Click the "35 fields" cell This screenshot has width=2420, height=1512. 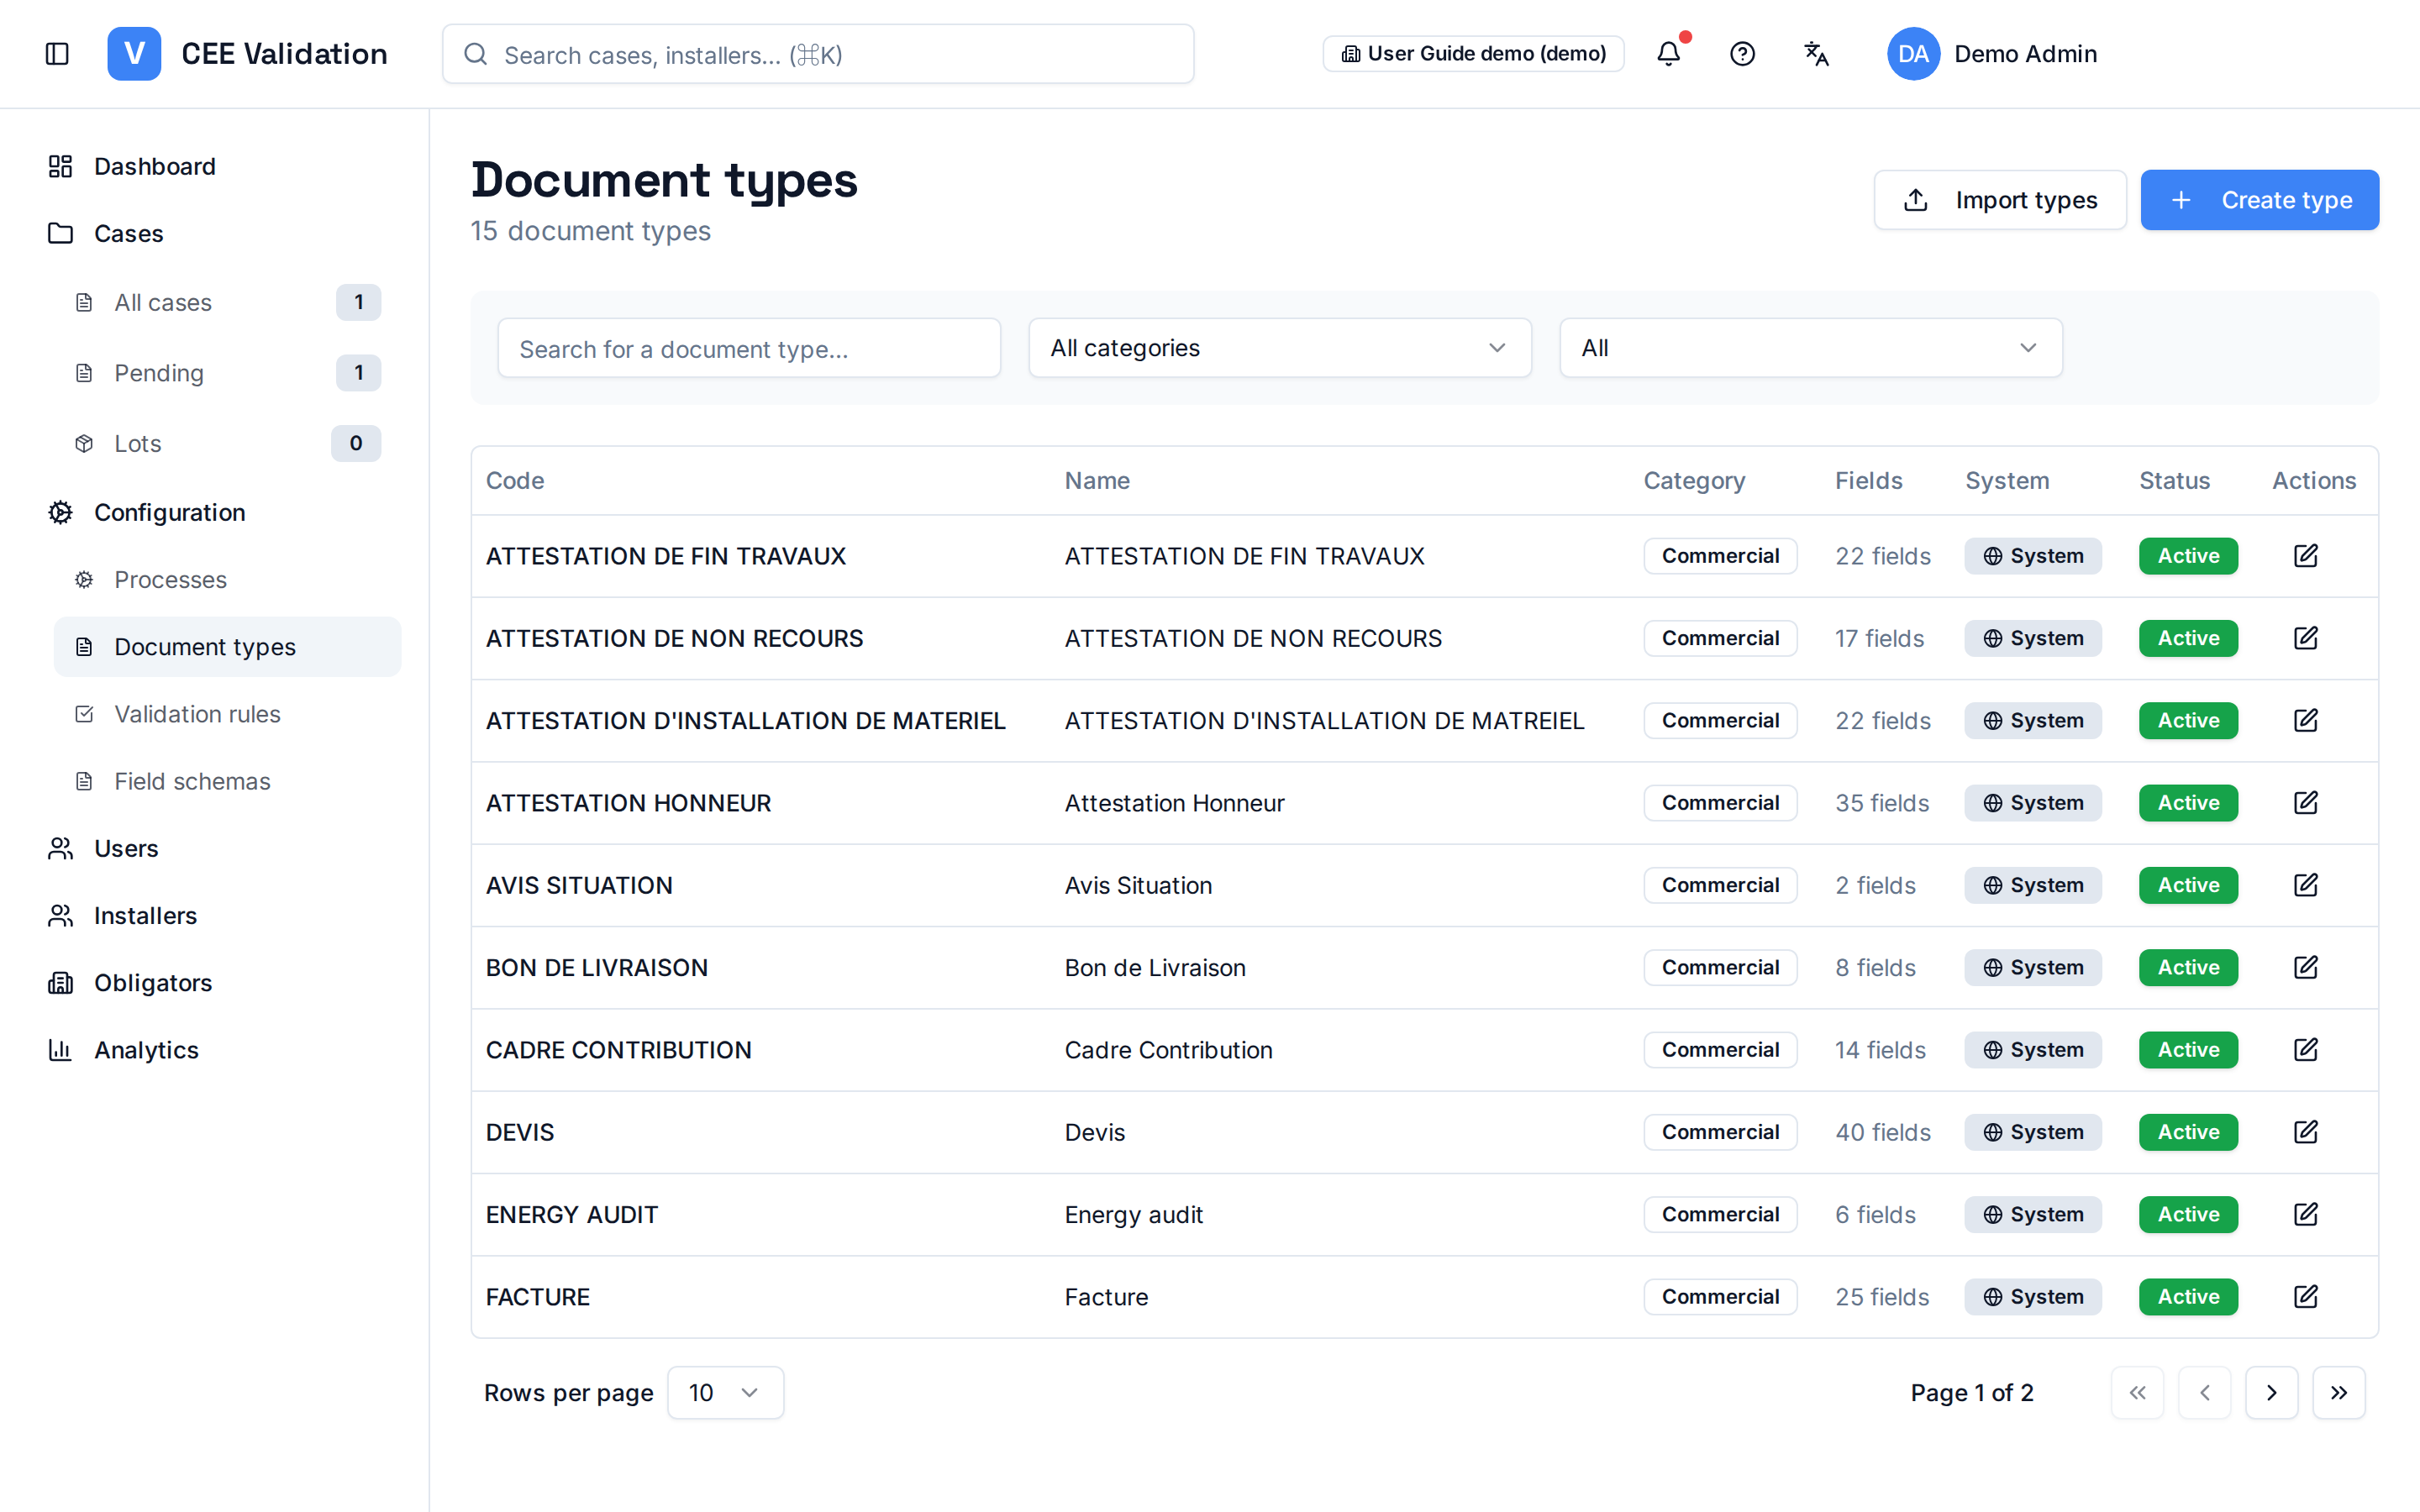(x=1882, y=803)
